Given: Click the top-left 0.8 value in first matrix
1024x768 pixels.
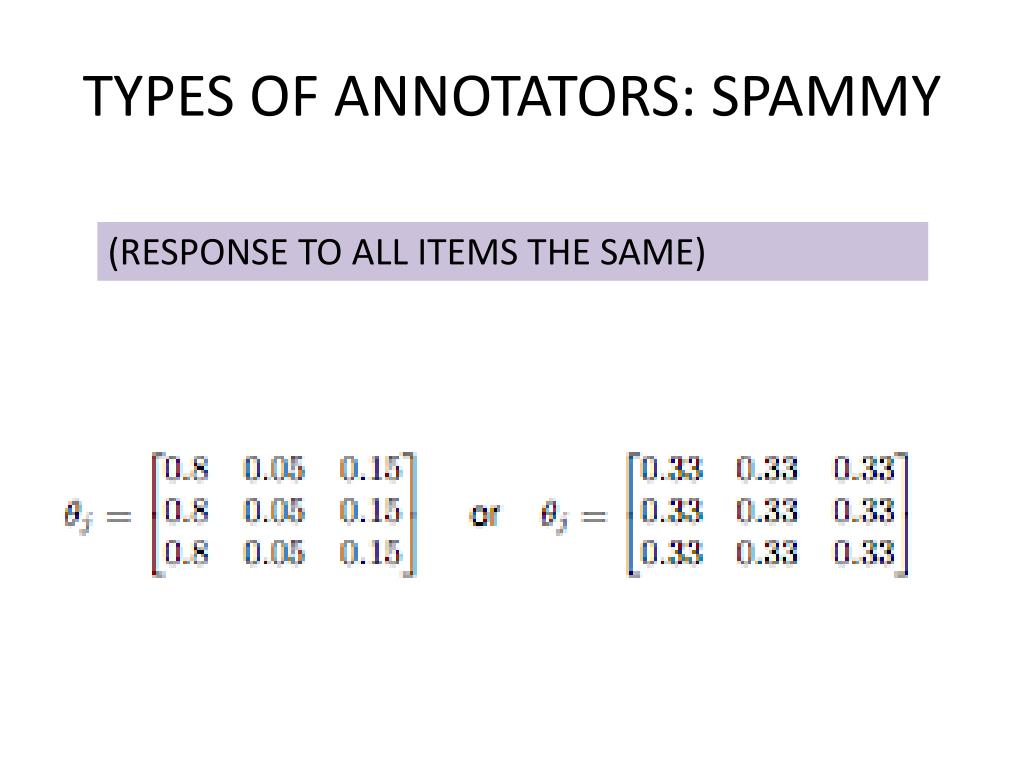Looking at the screenshot, I should click(x=187, y=469).
